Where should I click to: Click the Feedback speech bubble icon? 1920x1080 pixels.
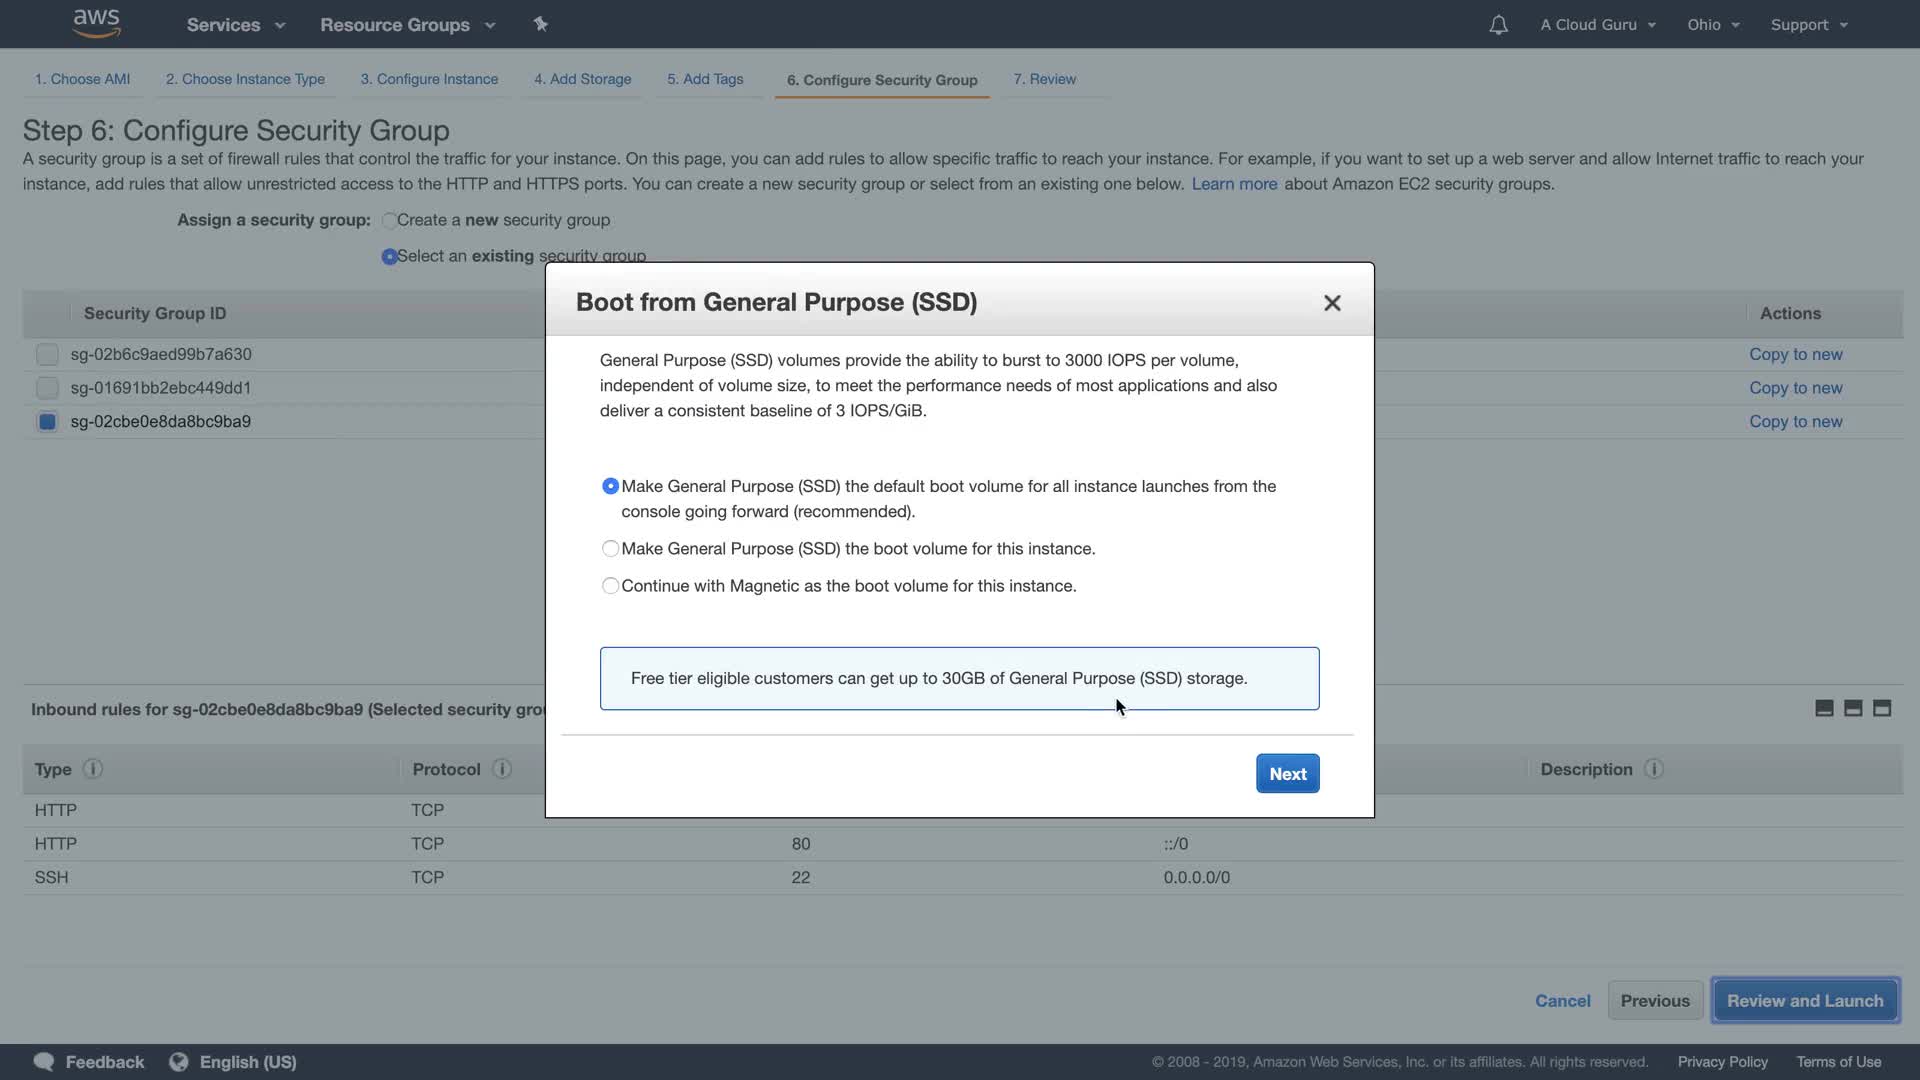[x=43, y=1062]
